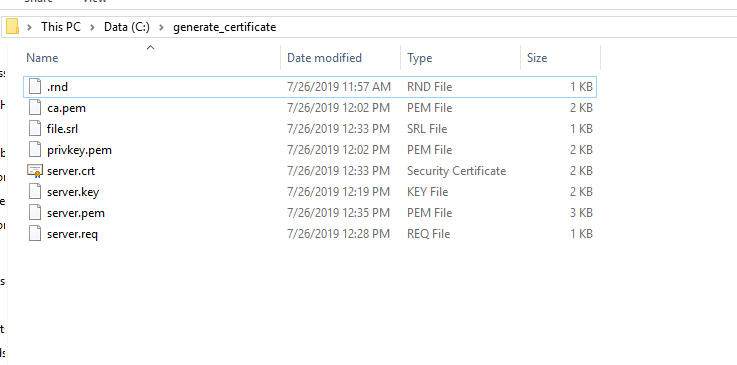The image size is (737, 365).
Task: Click the 3 KB size value
Action: [581, 213]
